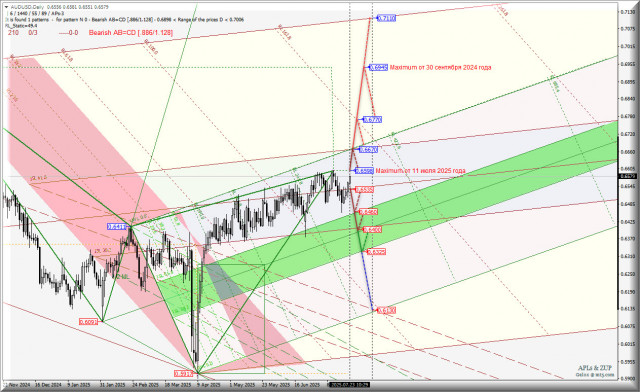This screenshot has width=640, height=392.
Task: Click the '210' indicator counter text
Action: [x=13, y=33]
